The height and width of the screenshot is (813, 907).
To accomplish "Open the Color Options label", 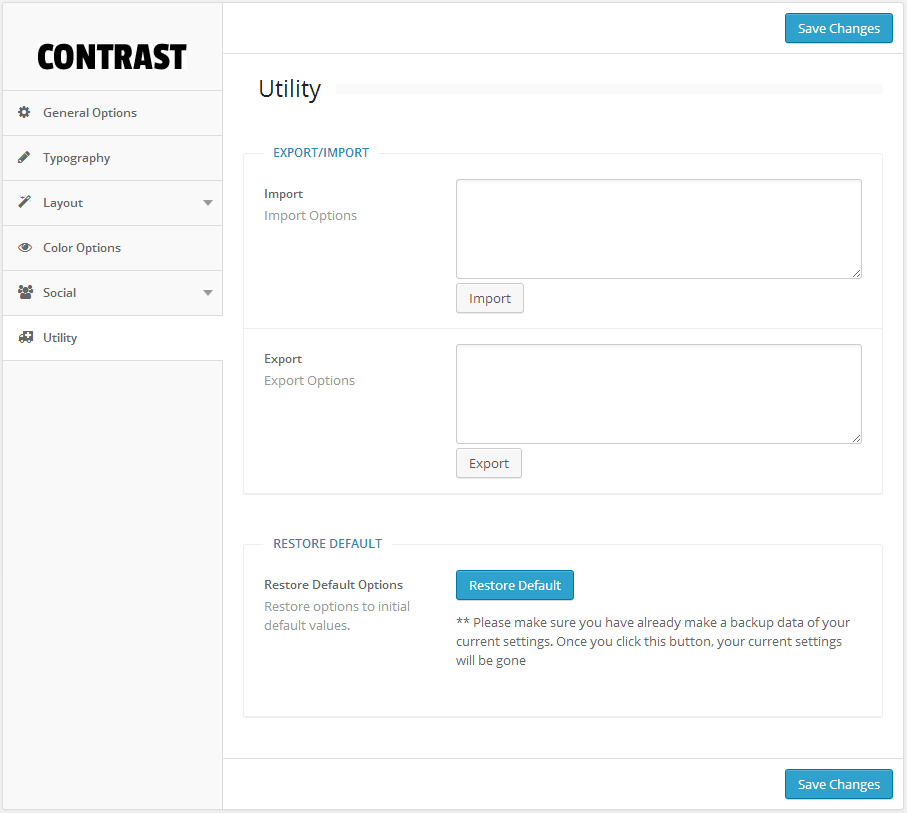I will [x=82, y=248].
